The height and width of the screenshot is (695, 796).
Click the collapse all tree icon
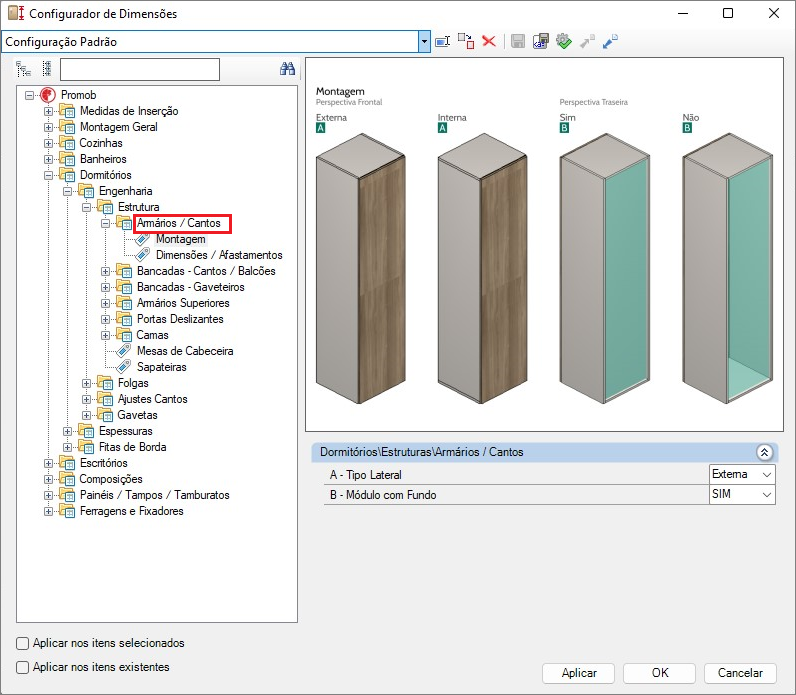pyautogui.click(x=46, y=69)
